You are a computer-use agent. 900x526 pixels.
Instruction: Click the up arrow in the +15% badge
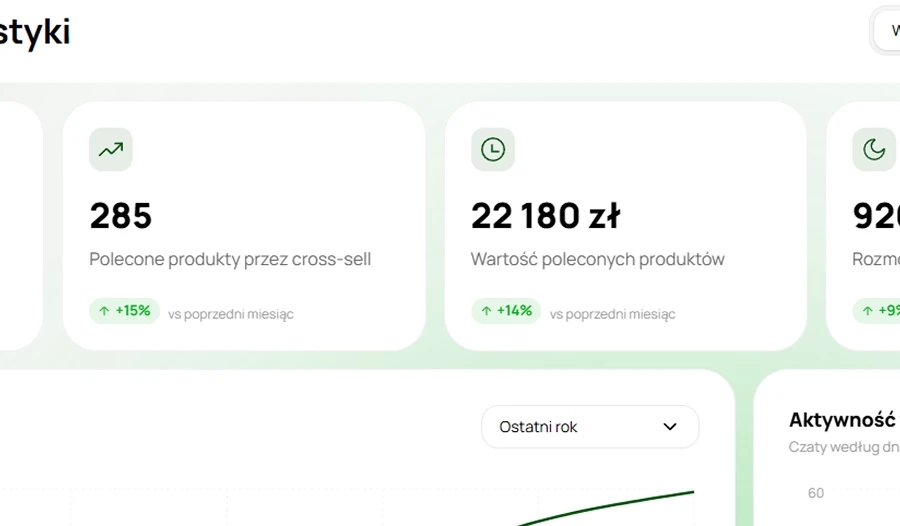[104, 311]
